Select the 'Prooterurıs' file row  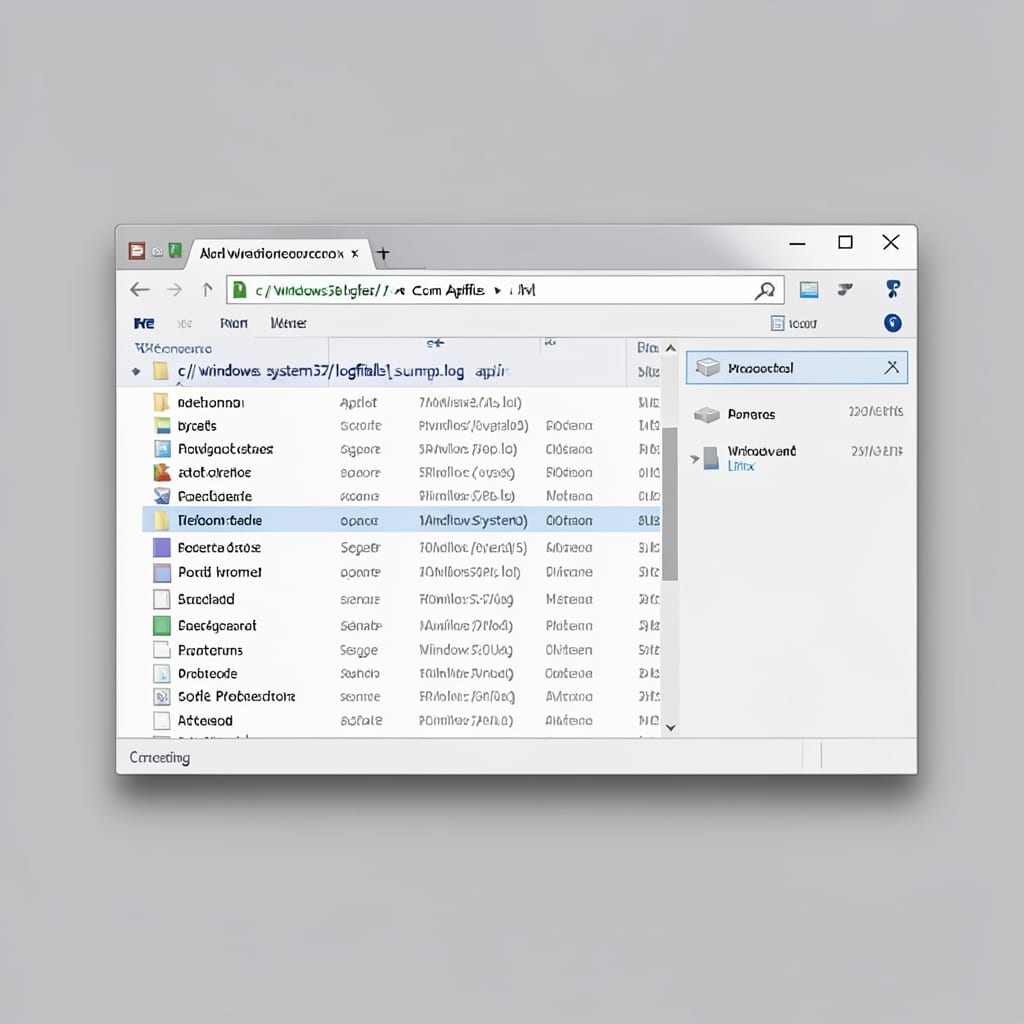click(x=401, y=650)
